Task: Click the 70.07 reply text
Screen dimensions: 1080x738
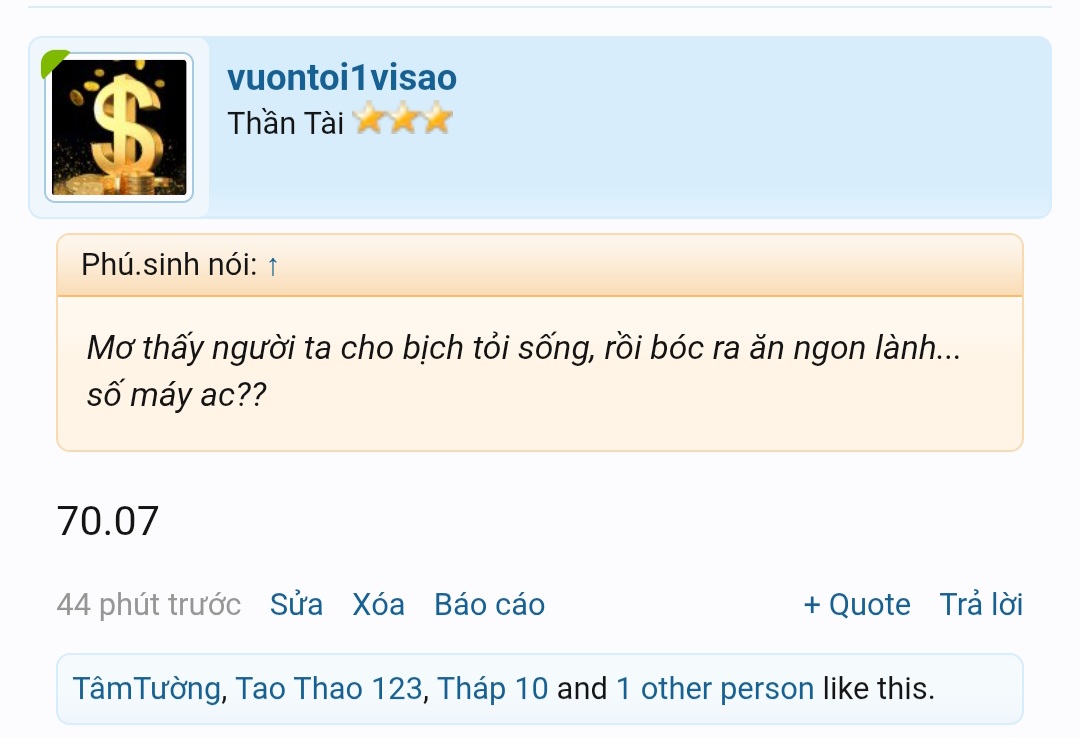Action: pos(107,521)
